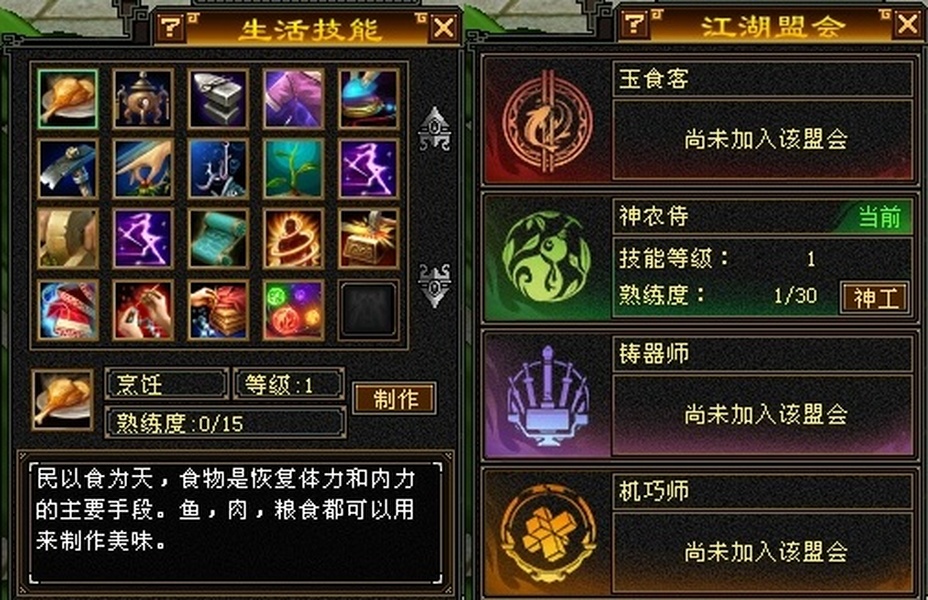
Task: Click the 制作 craft button
Action: pos(395,399)
